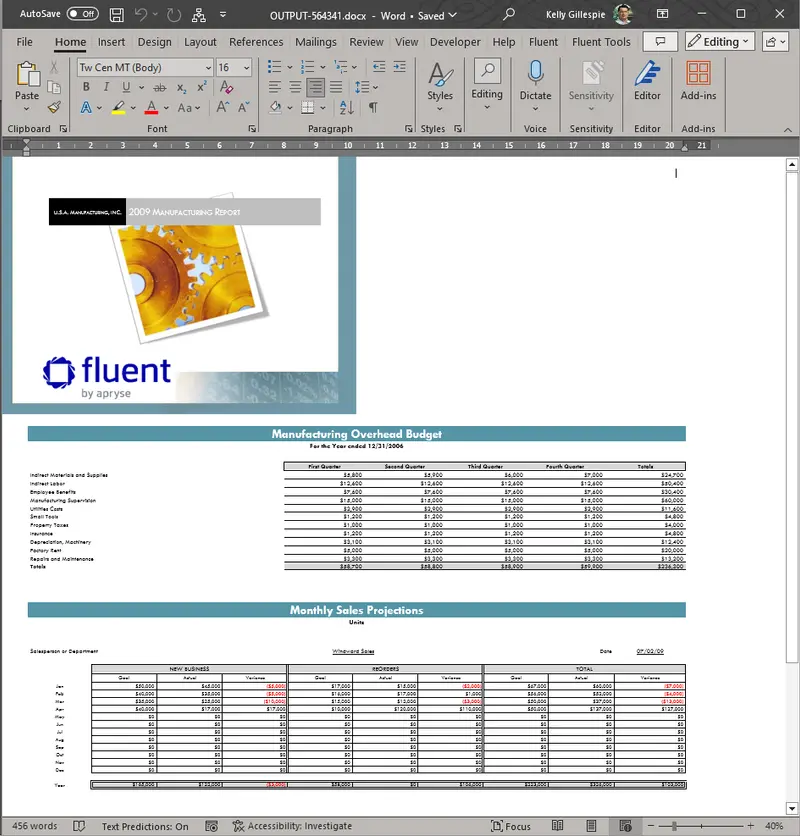This screenshot has height=836, width=800.
Task: Justify text alignment
Action: tap(336, 87)
